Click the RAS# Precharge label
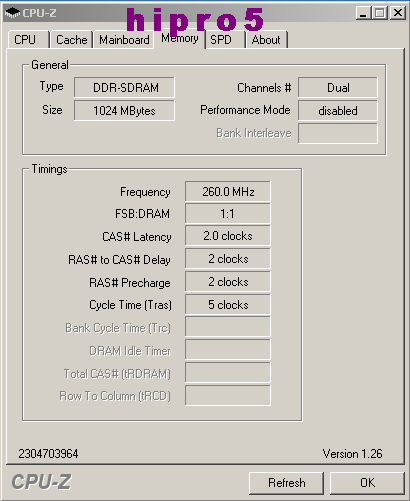The width and height of the screenshot is (410, 501). (x=130, y=283)
